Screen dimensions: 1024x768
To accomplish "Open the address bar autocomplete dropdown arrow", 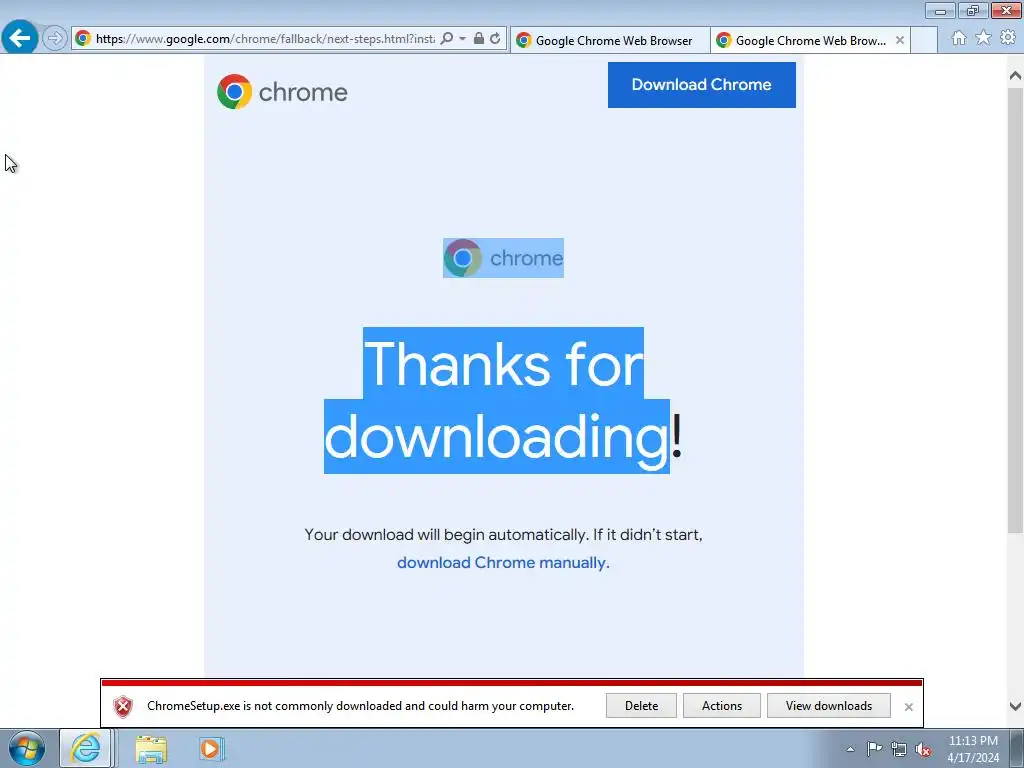I will tap(462, 39).
